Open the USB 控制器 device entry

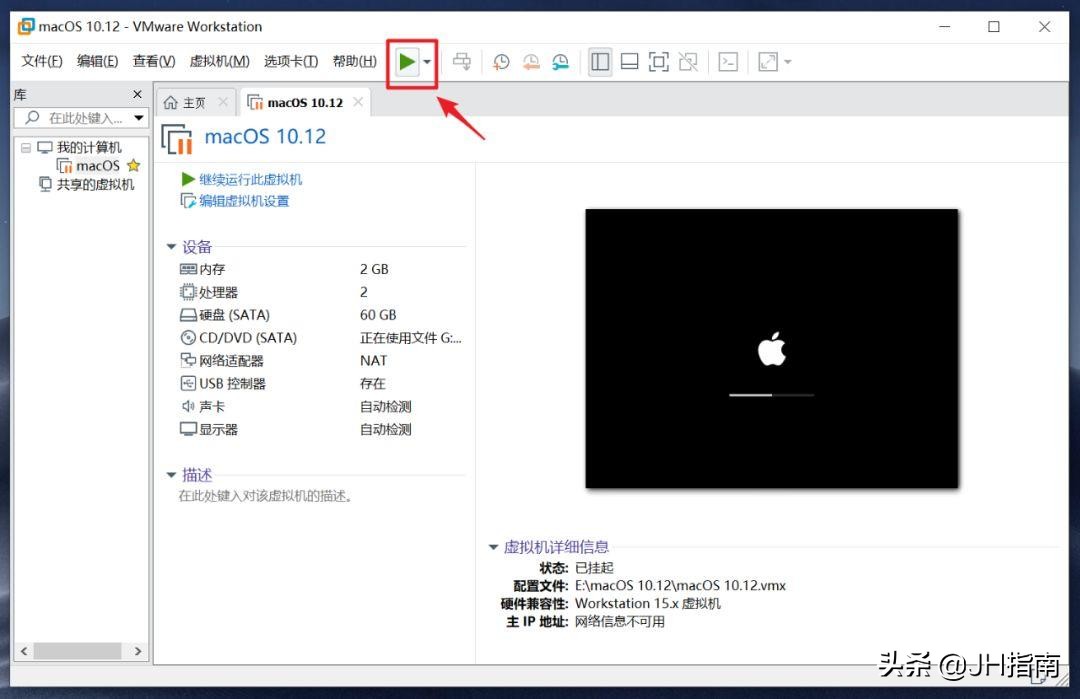(223, 384)
